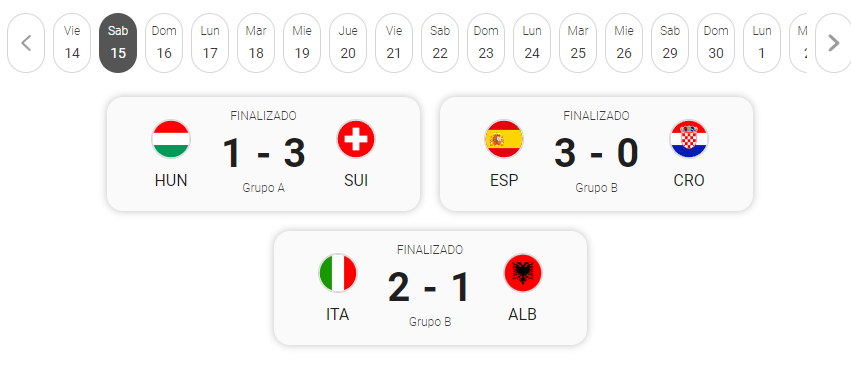Image resolution: width=851 pixels, height=390 pixels.
Task: Click the Albania flag icon
Action: [523, 273]
